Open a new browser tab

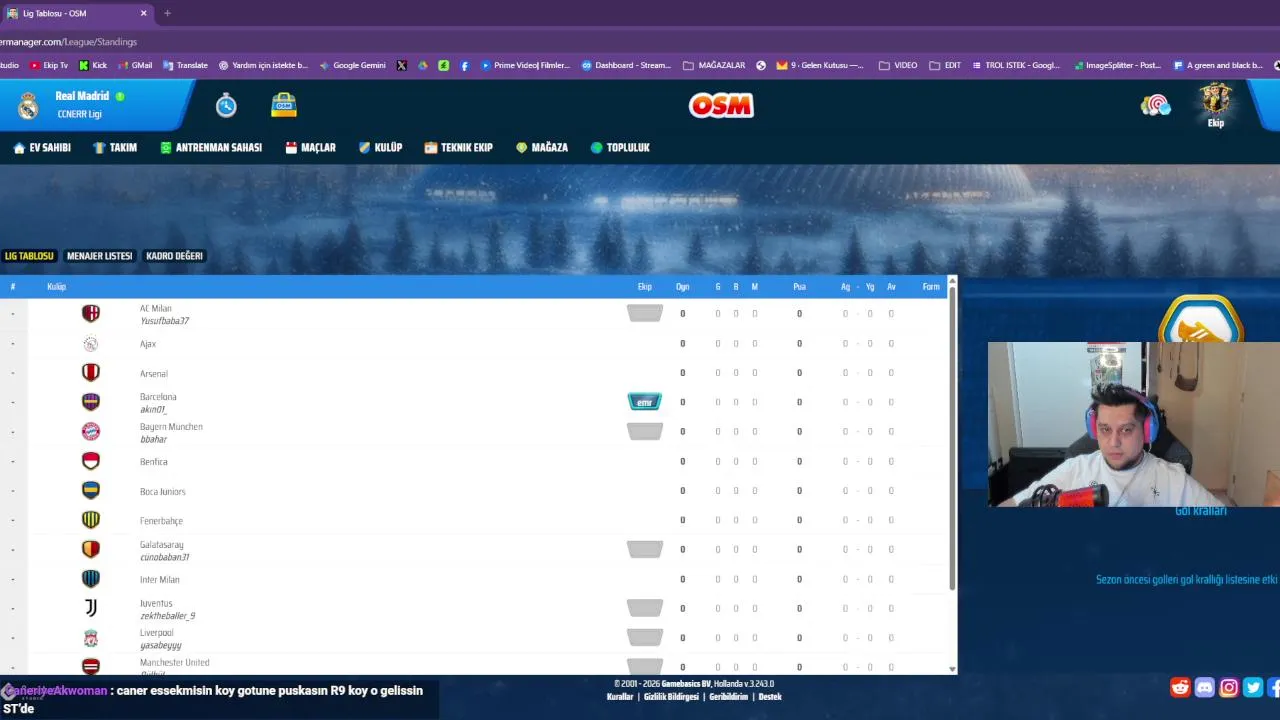point(167,13)
